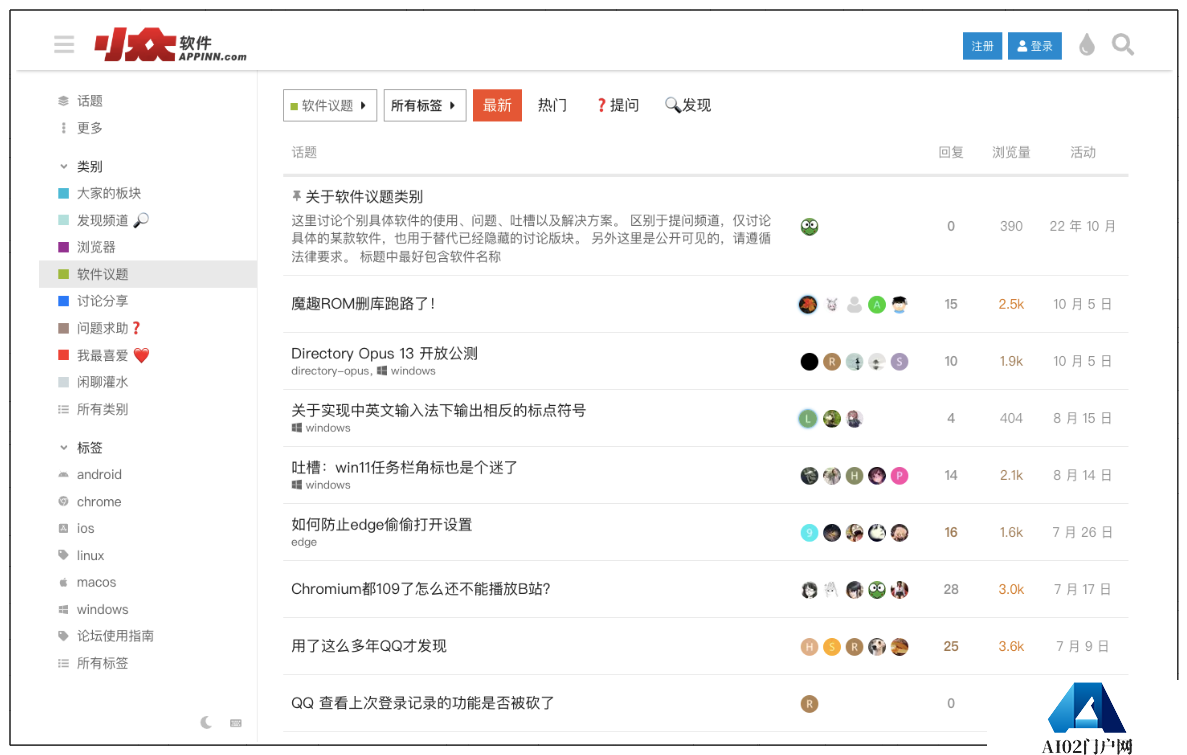Viewport: 1187px width, 755px height.
Task: Click the windows tag icon in sidebar
Action: click(64, 610)
